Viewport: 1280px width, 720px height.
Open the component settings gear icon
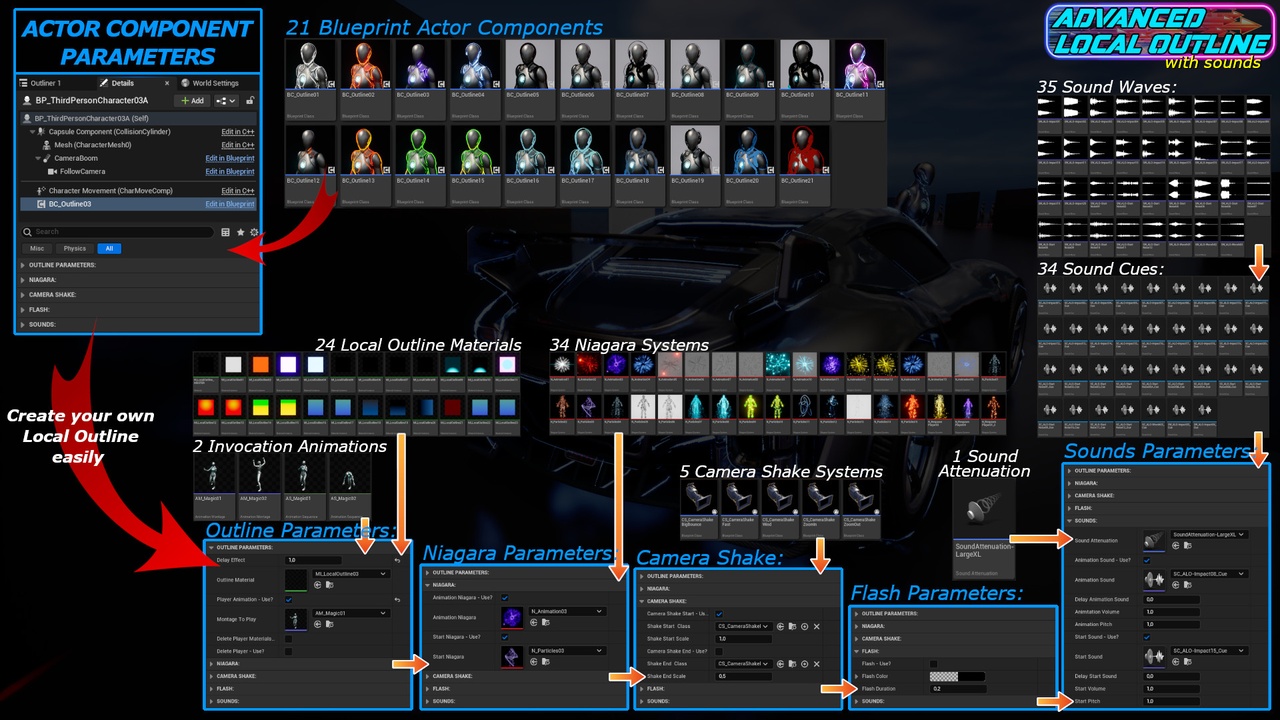tap(254, 232)
